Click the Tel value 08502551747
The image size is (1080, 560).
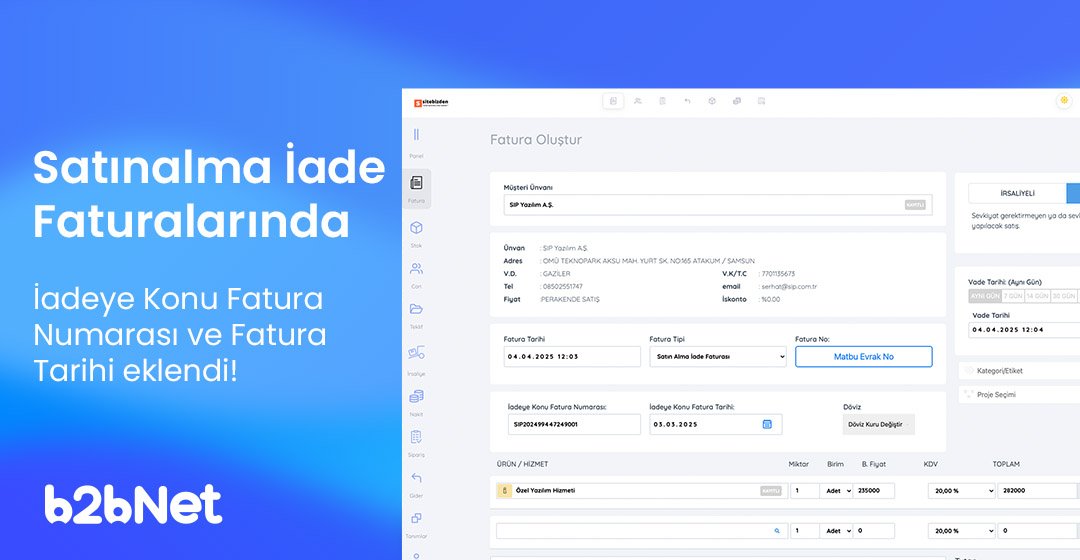(x=563, y=287)
